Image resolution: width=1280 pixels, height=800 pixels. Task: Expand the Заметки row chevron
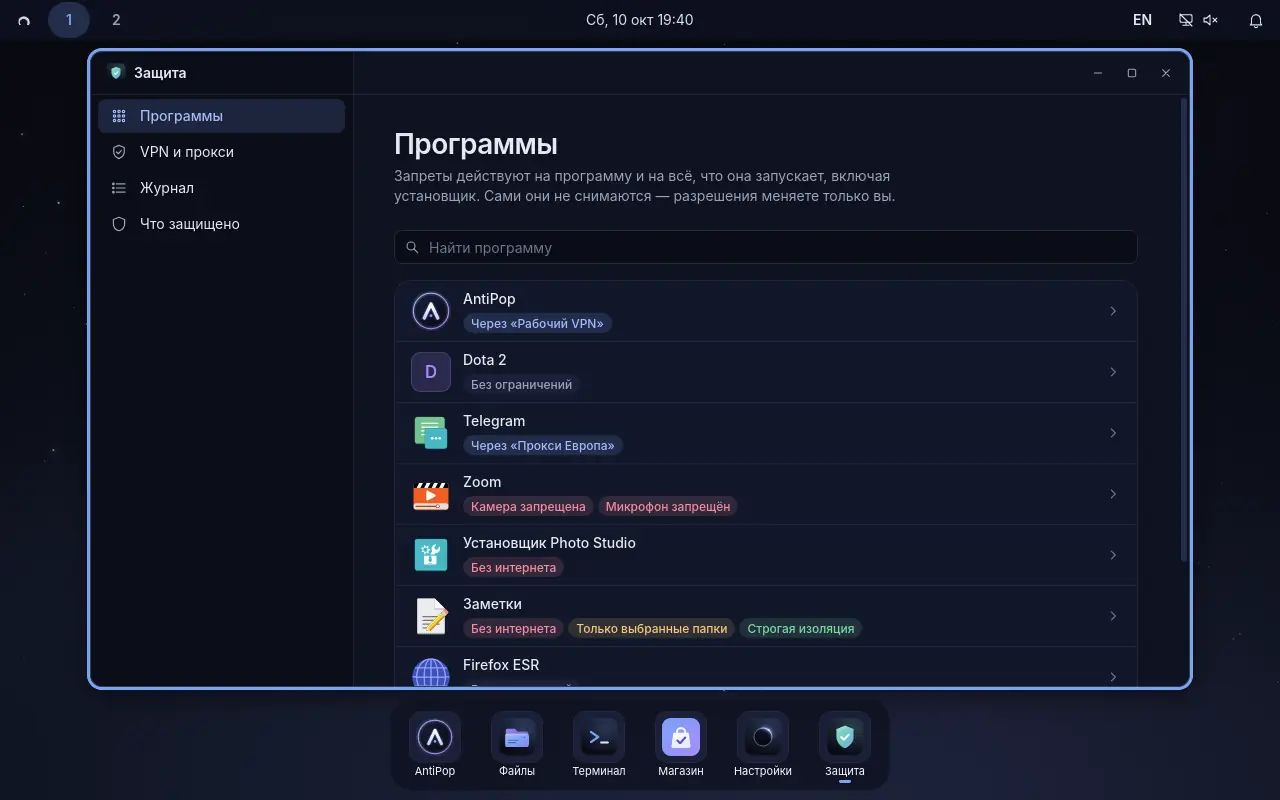1113,616
